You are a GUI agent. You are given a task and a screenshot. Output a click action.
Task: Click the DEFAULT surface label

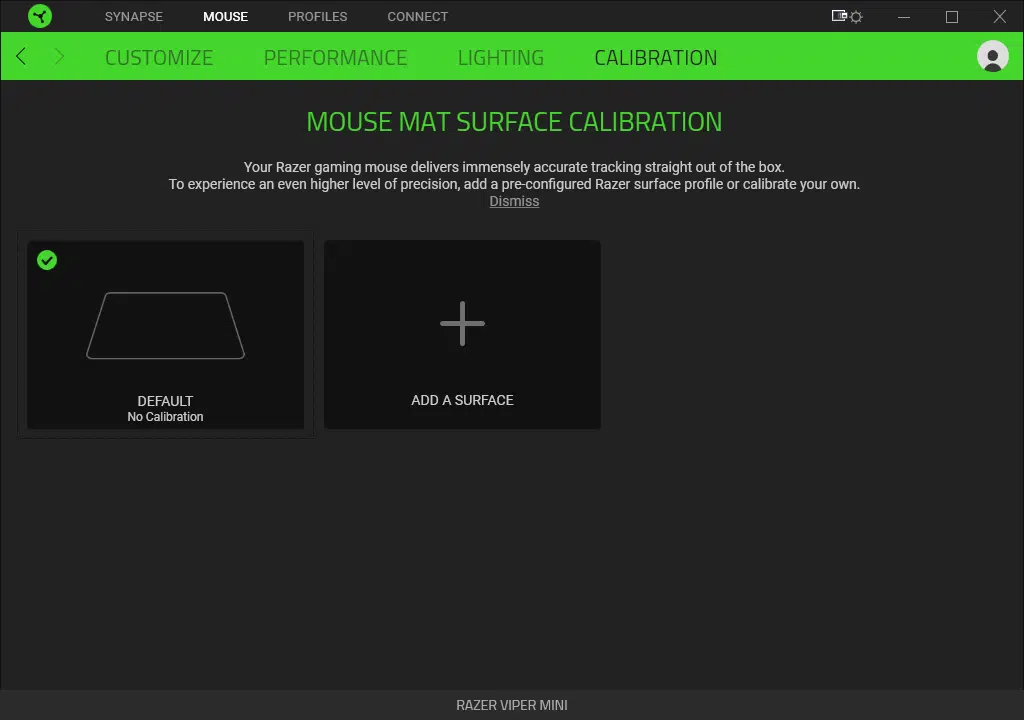[165, 401]
